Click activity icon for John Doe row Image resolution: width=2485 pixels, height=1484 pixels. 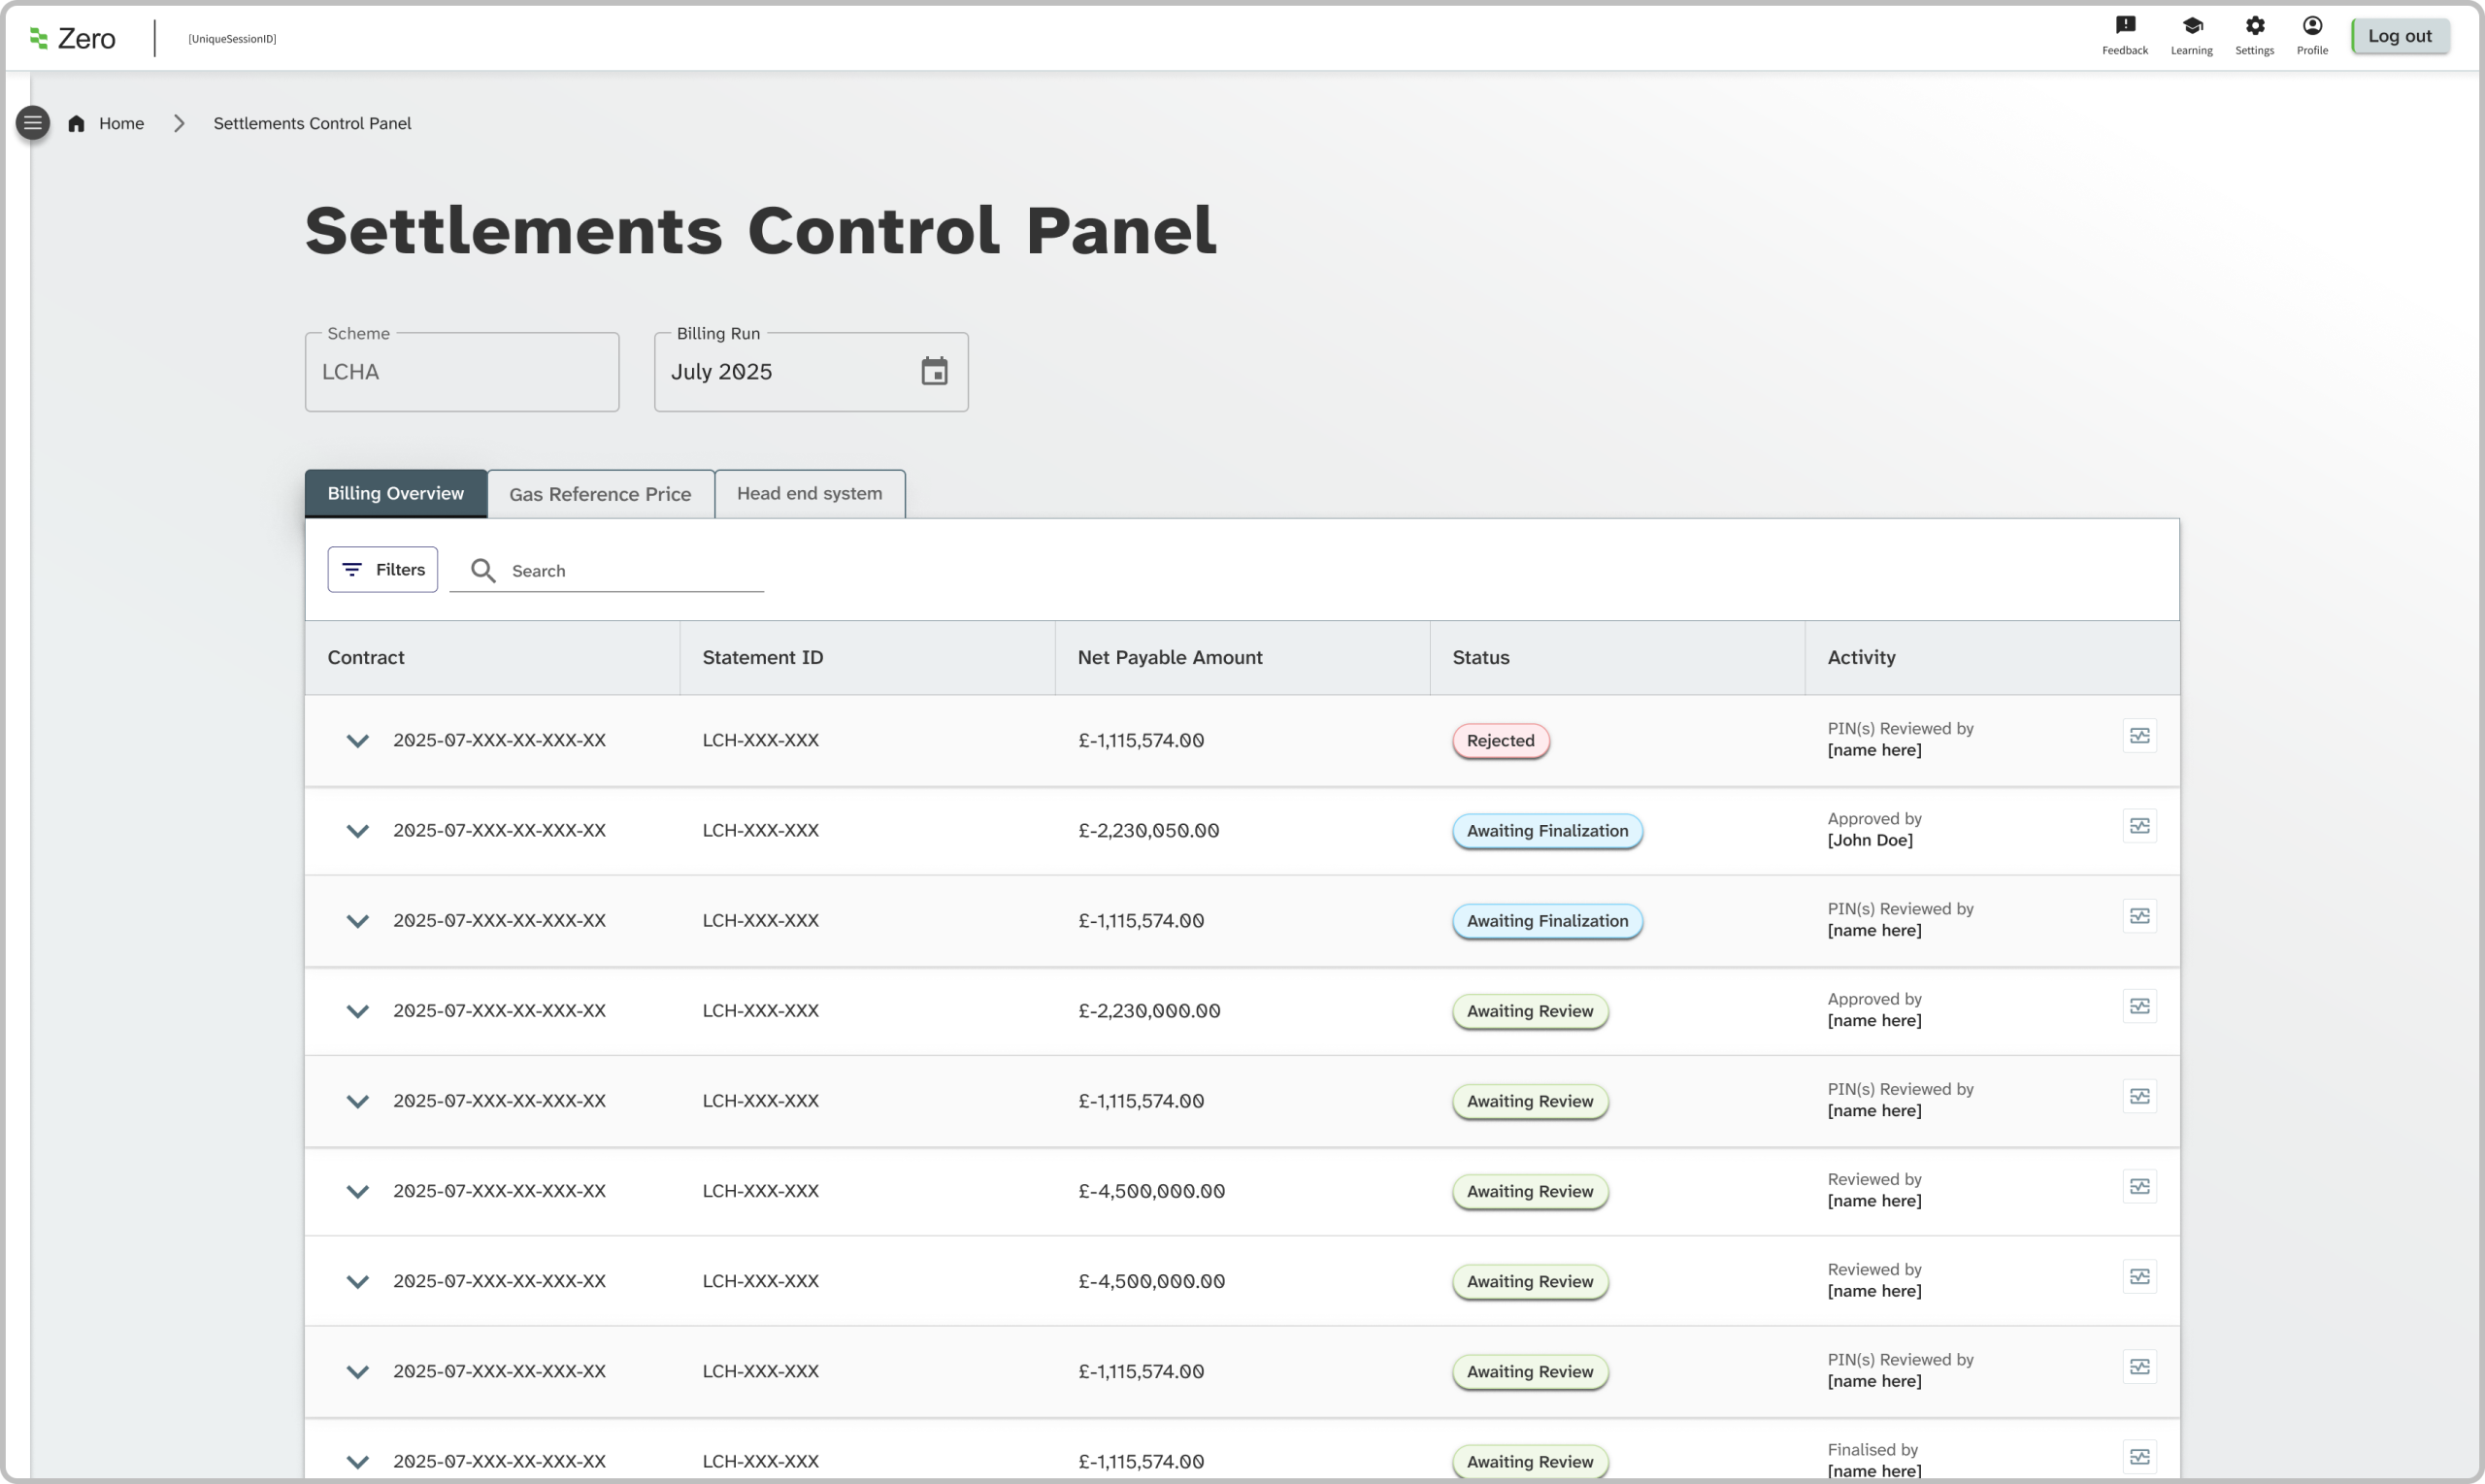[2139, 826]
